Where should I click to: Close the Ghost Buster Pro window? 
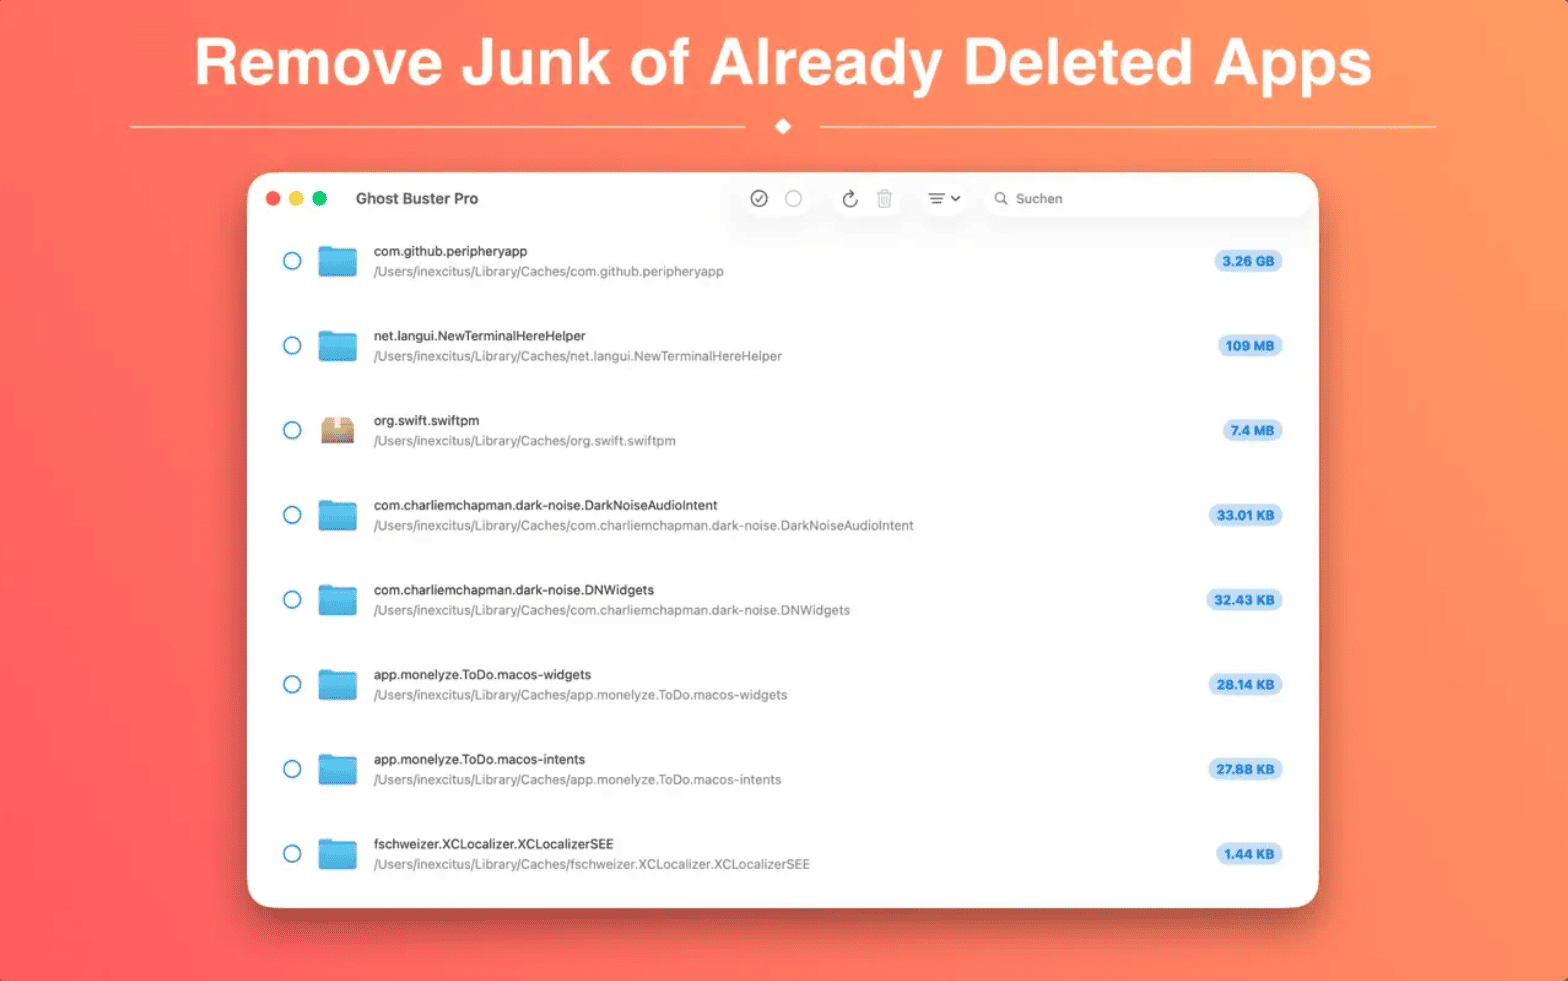(273, 199)
